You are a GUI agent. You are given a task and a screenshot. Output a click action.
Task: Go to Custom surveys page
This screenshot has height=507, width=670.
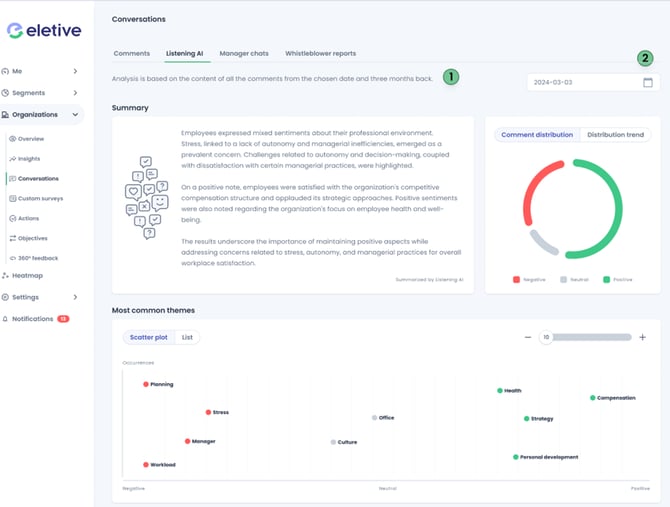coord(40,198)
